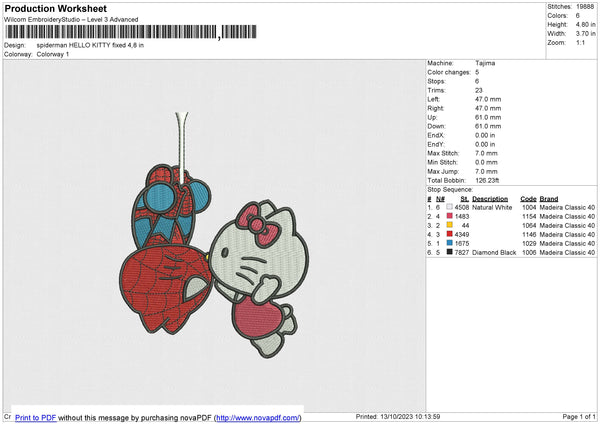Click the Print to PDF link
The image size is (600, 424).
point(36,417)
